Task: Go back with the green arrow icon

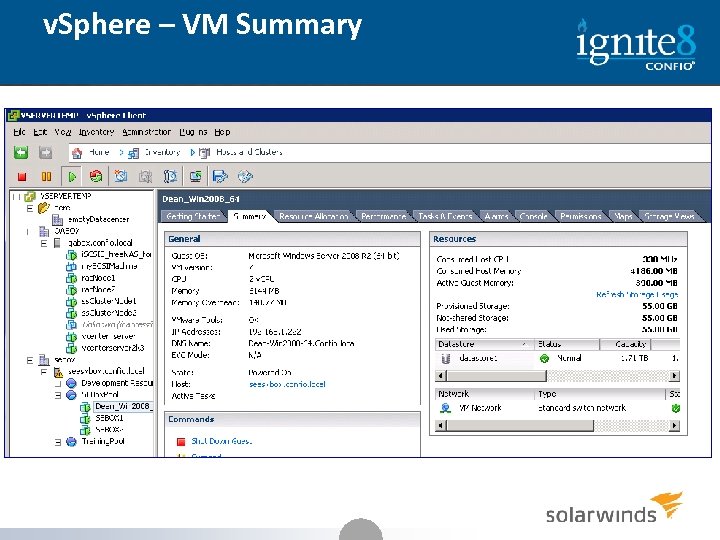Action: tap(21, 152)
